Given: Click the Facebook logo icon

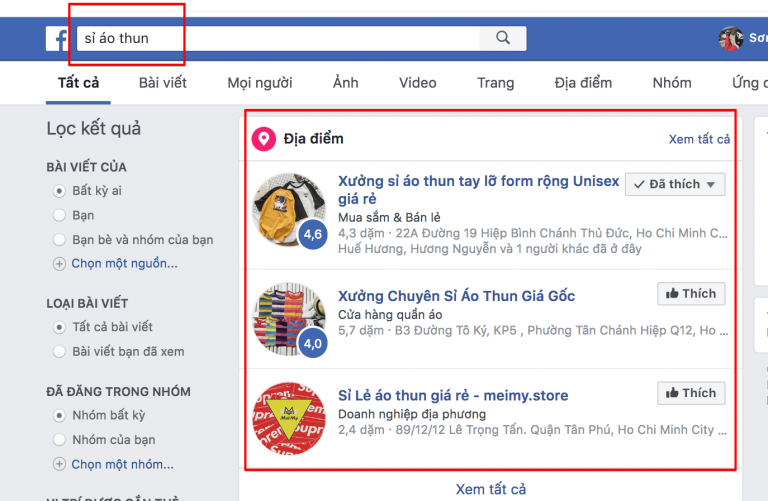Looking at the screenshot, I should [x=59, y=39].
